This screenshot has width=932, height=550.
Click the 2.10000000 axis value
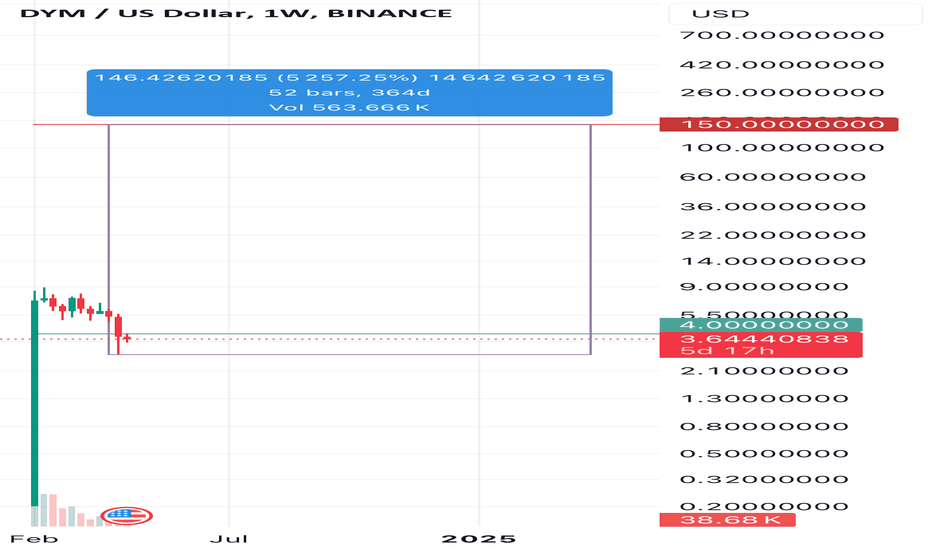(x=764, y=371)
